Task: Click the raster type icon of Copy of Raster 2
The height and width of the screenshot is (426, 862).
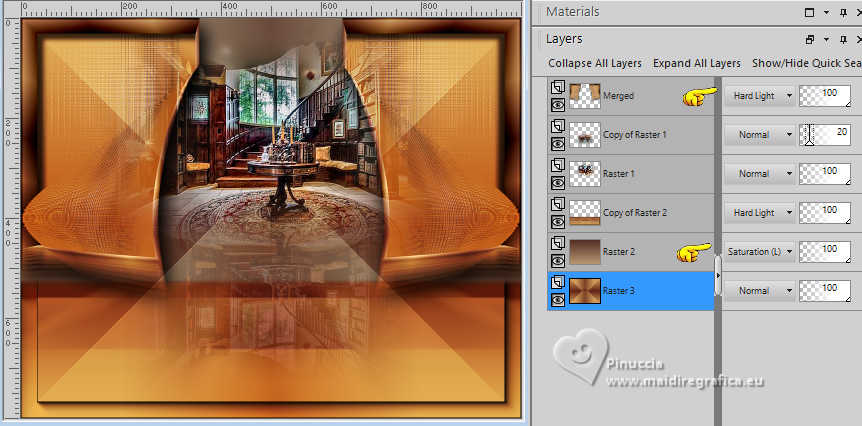Action: [x=558, y=205]
